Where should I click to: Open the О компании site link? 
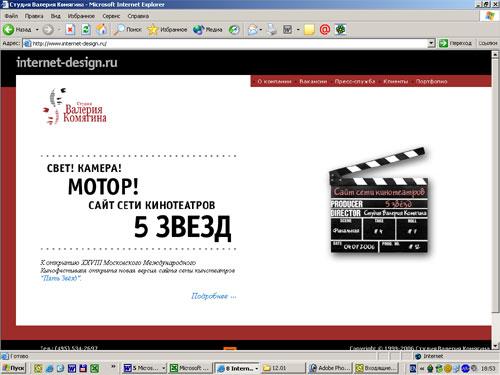[x=274, y=81]
